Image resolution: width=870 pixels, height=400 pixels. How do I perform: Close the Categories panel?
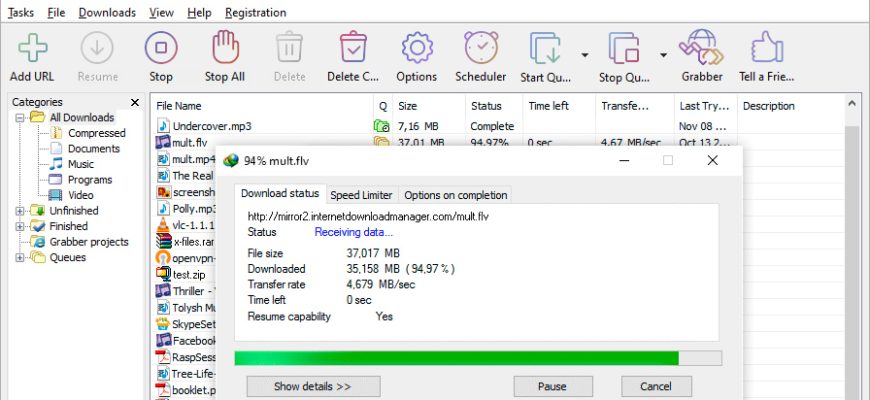135,102
